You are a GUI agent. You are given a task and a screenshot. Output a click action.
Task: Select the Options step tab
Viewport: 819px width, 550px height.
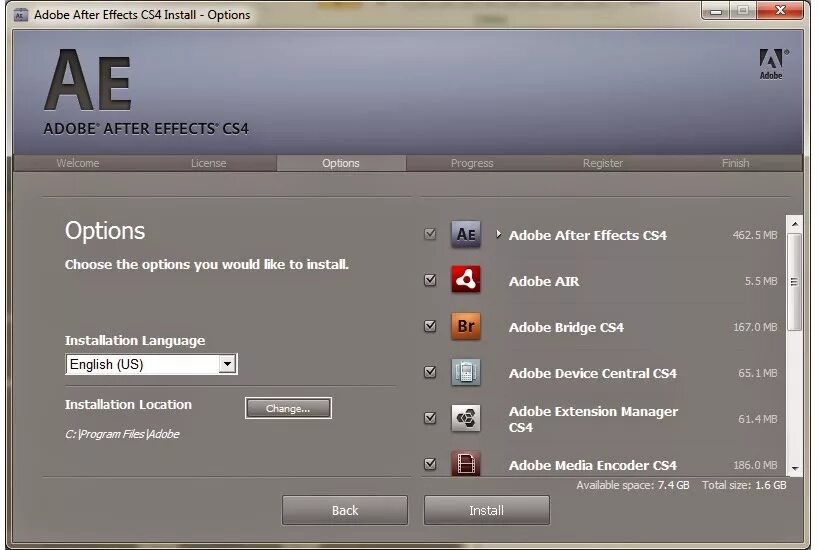341,163
